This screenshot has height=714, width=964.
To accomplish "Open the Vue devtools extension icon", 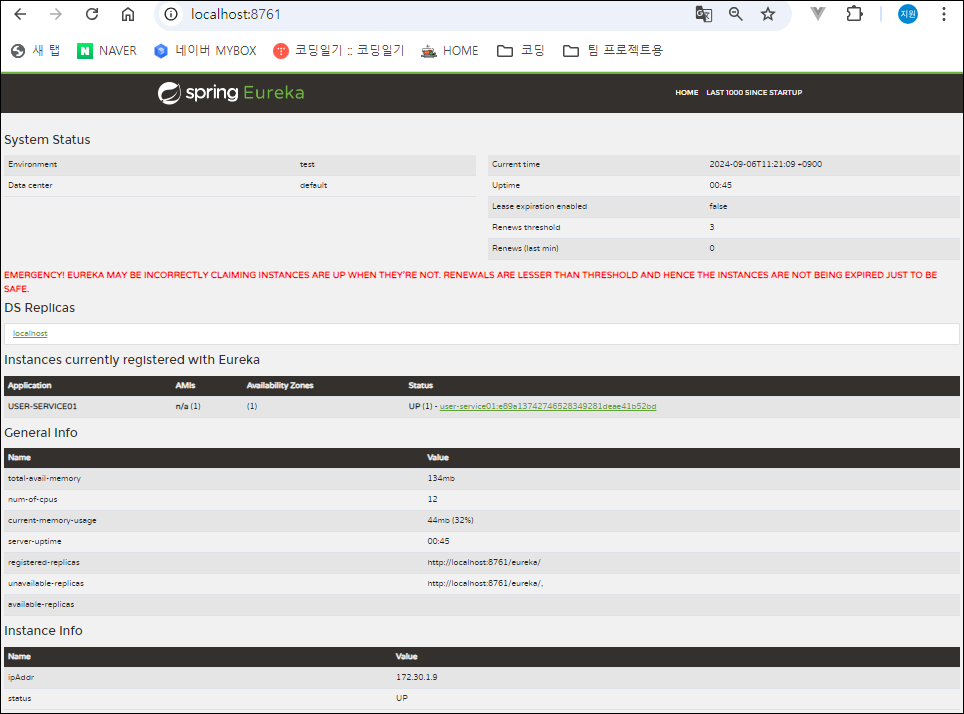I will click(818, 14).
